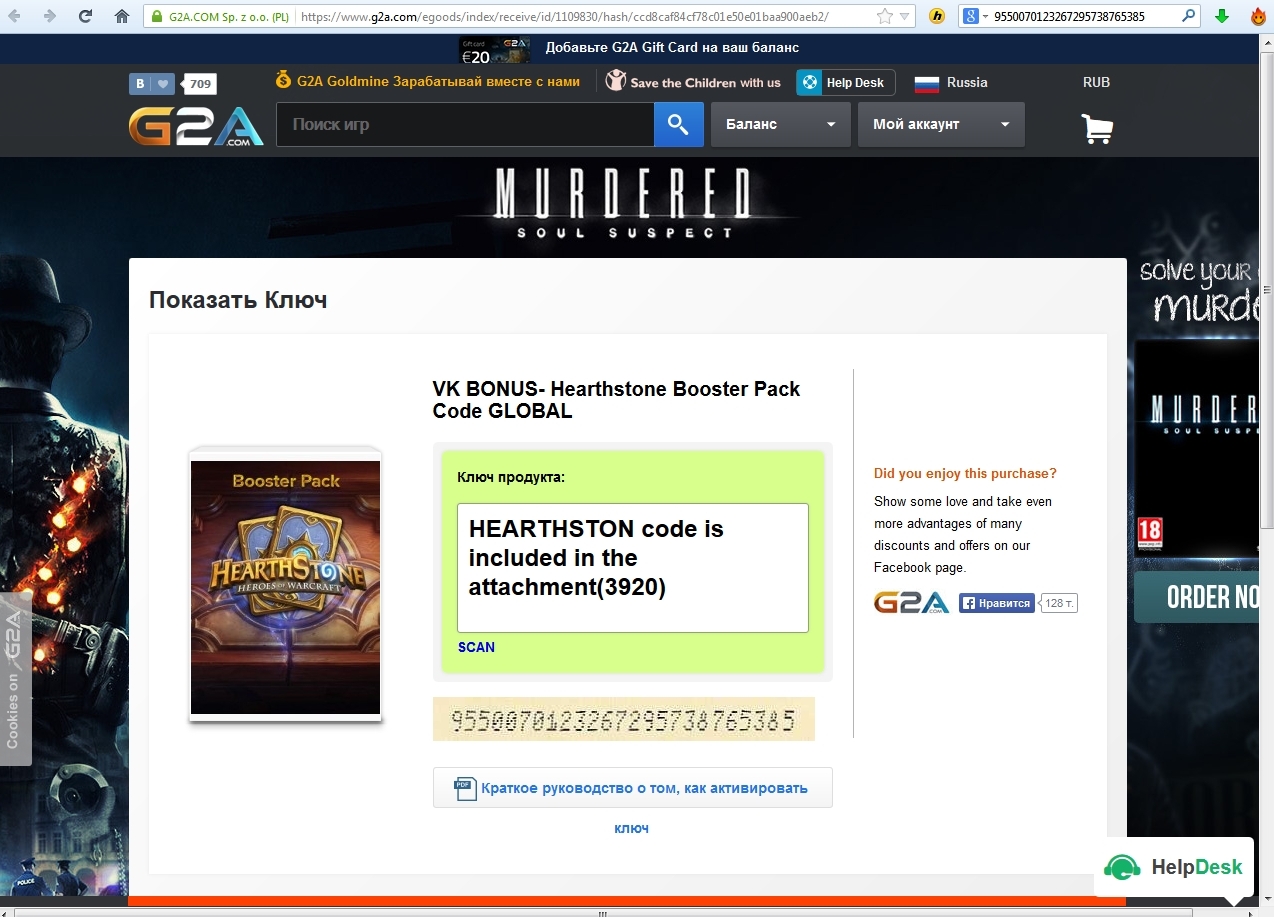The width and height of the screenshot is (1274, 917).
Task: Bookmark this page with the star icon
Action: click(884, 17)
